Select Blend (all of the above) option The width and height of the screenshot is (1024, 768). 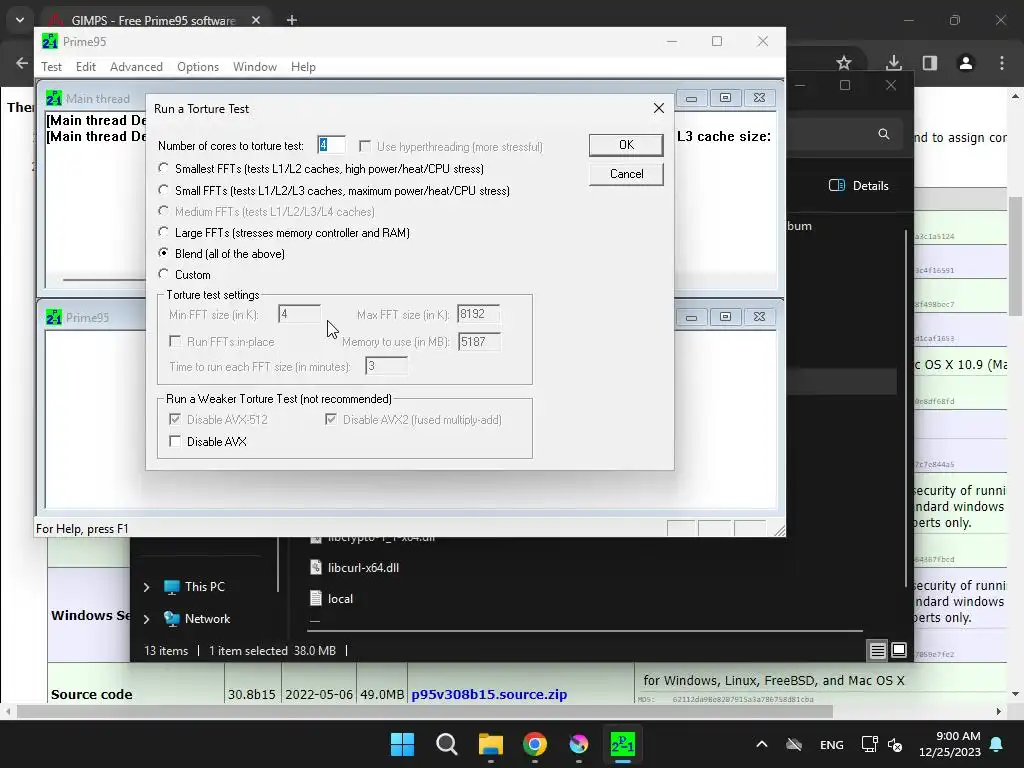[x=163, y=253]
